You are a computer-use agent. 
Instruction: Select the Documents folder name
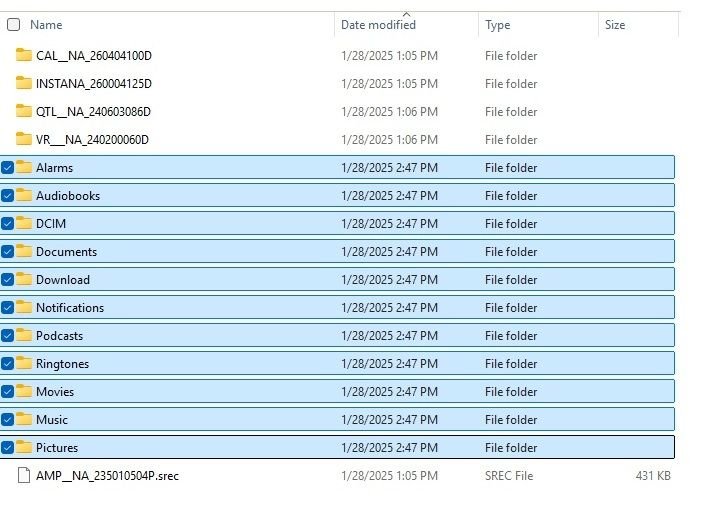[x=66, y=252]
